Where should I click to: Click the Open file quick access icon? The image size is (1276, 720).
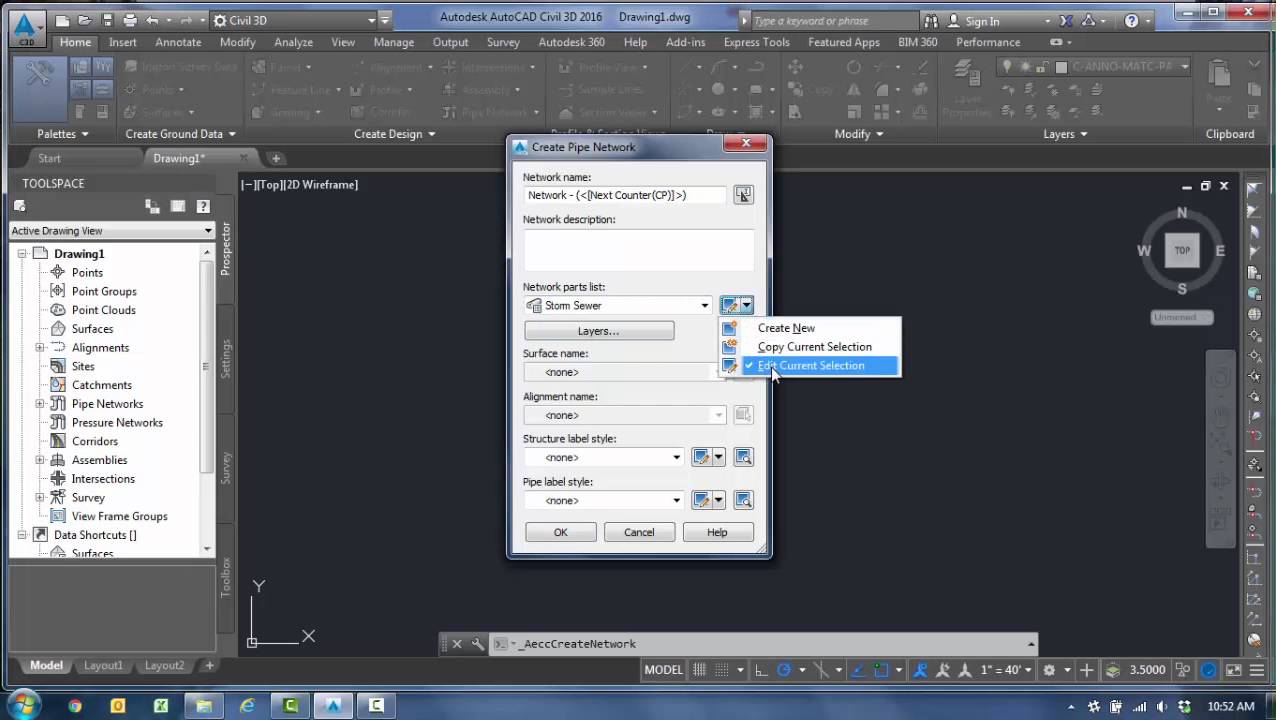[x=85, y=20]
